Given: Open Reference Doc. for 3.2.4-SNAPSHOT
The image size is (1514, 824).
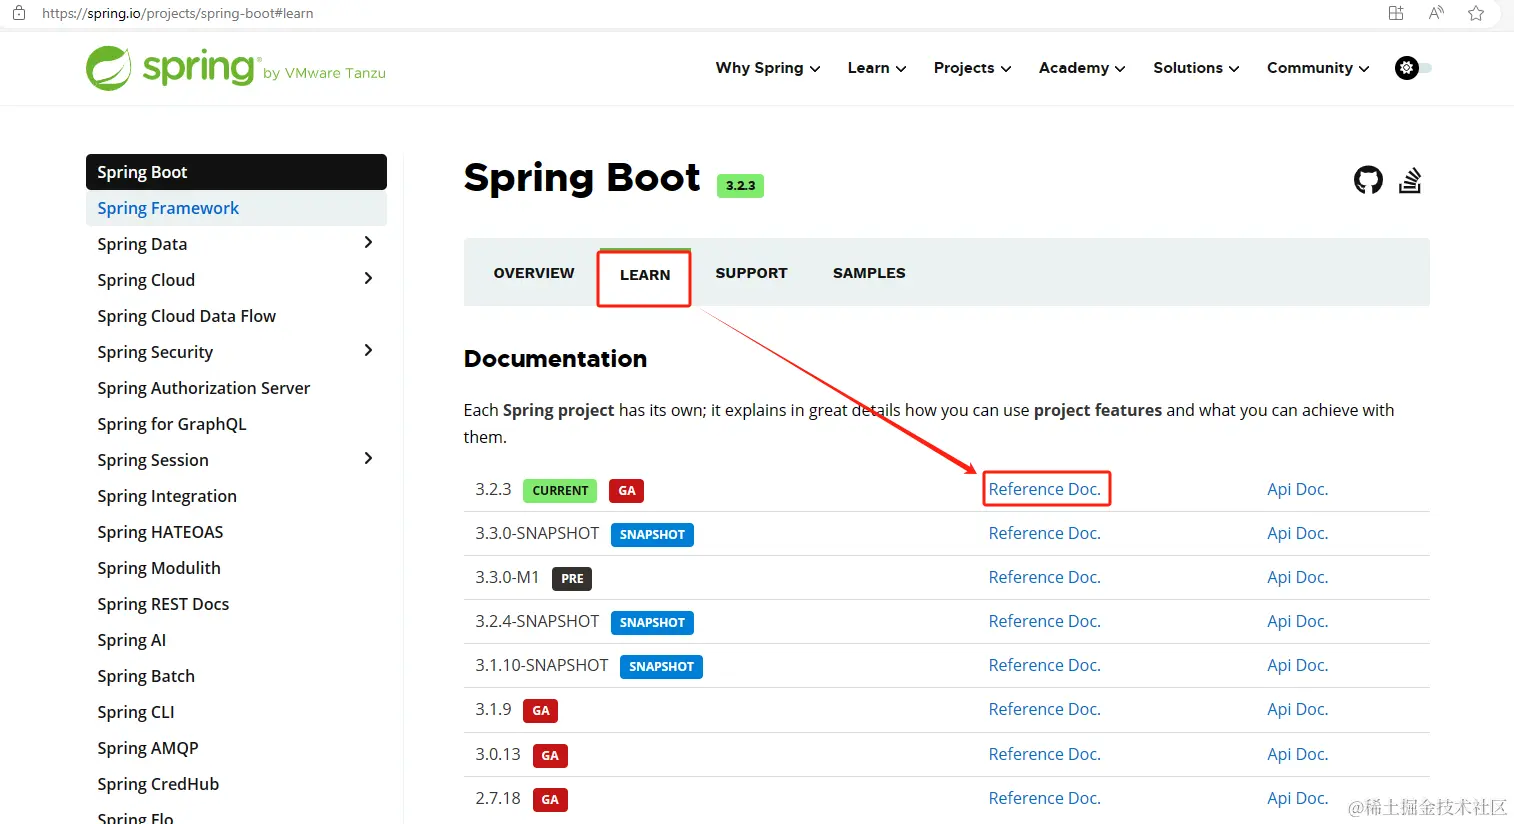Looking at the screenshot, I should coord(1045,621).
